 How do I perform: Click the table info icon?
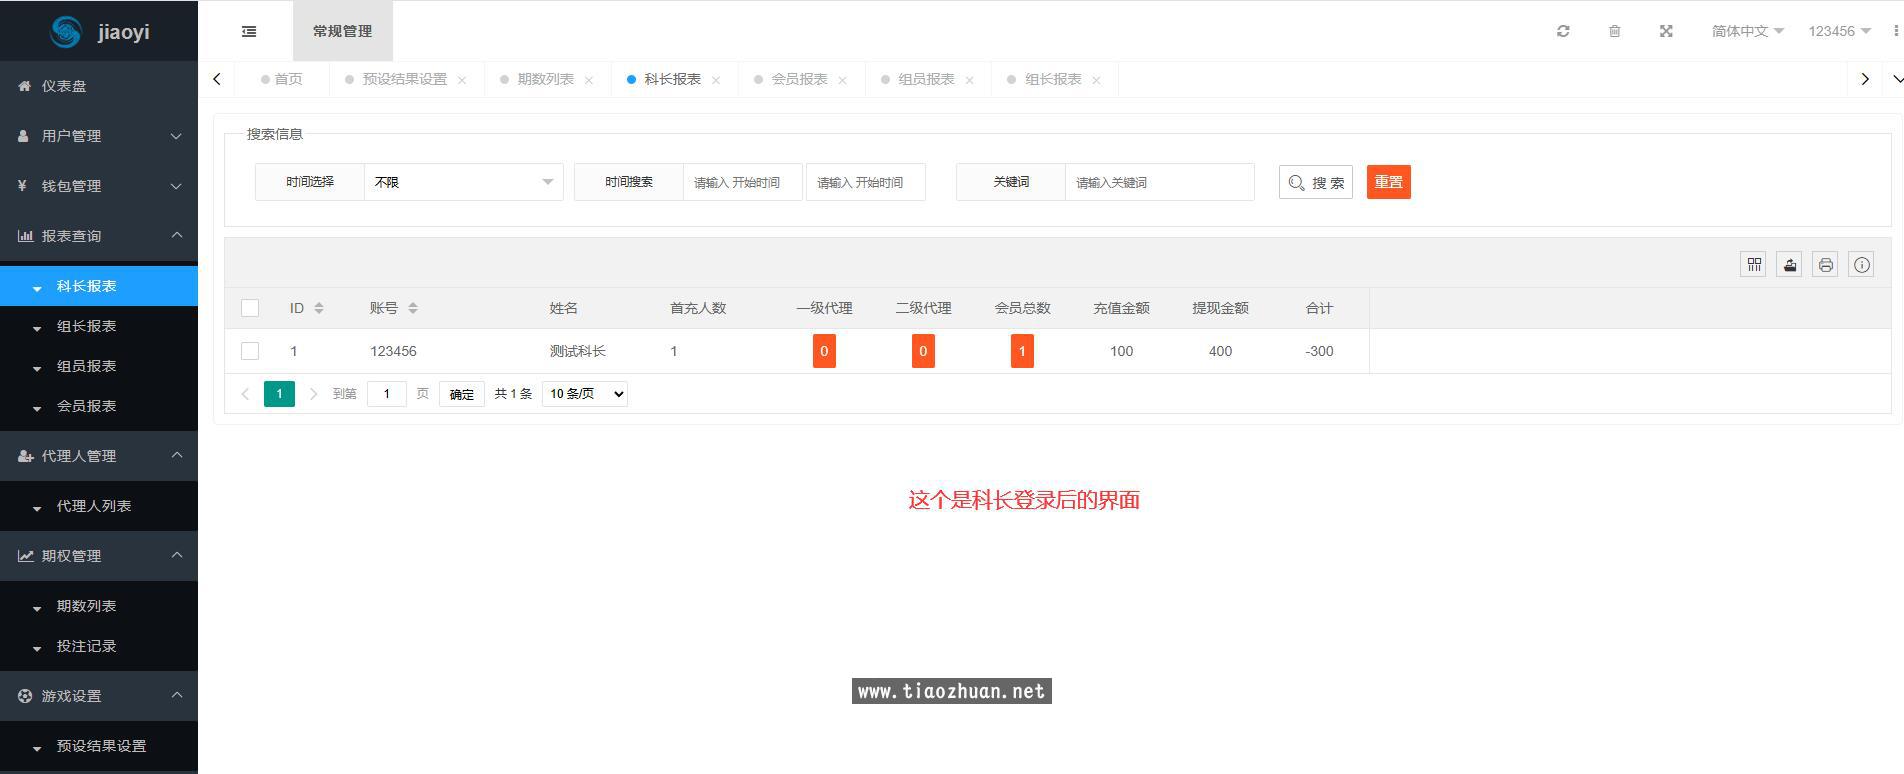[x=1861, y=265]
